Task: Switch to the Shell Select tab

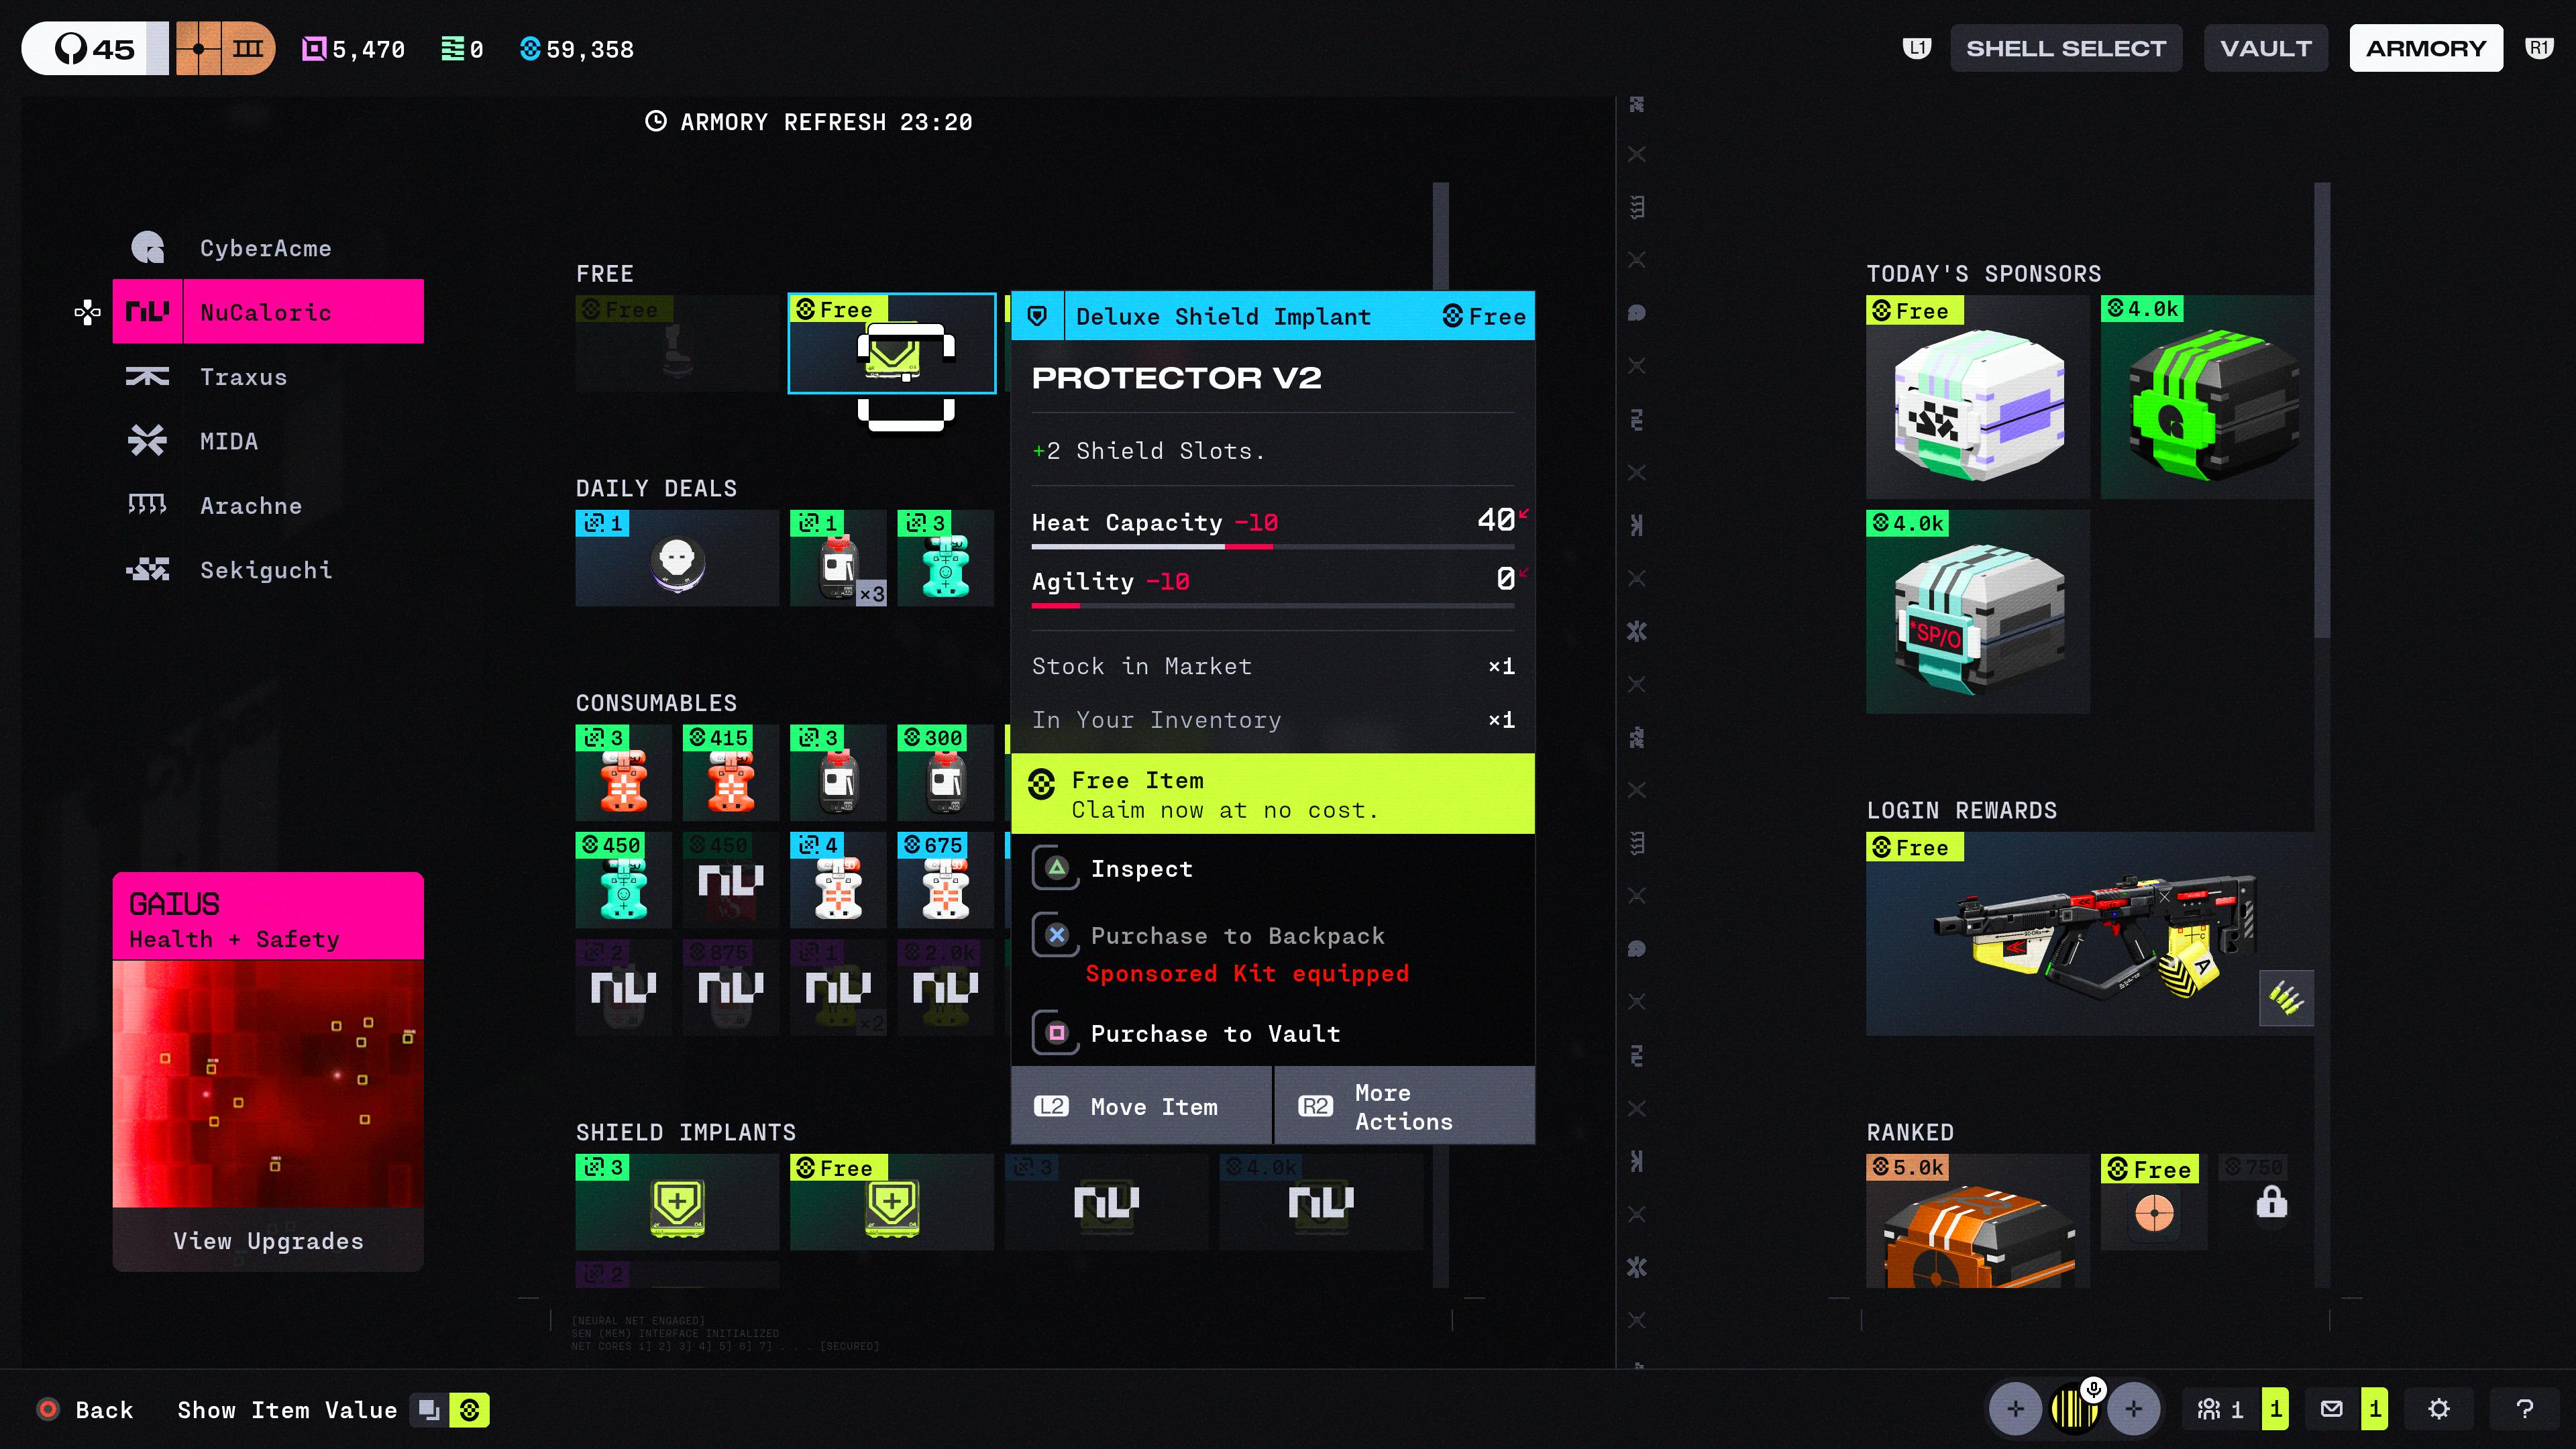Action: 2066,48
